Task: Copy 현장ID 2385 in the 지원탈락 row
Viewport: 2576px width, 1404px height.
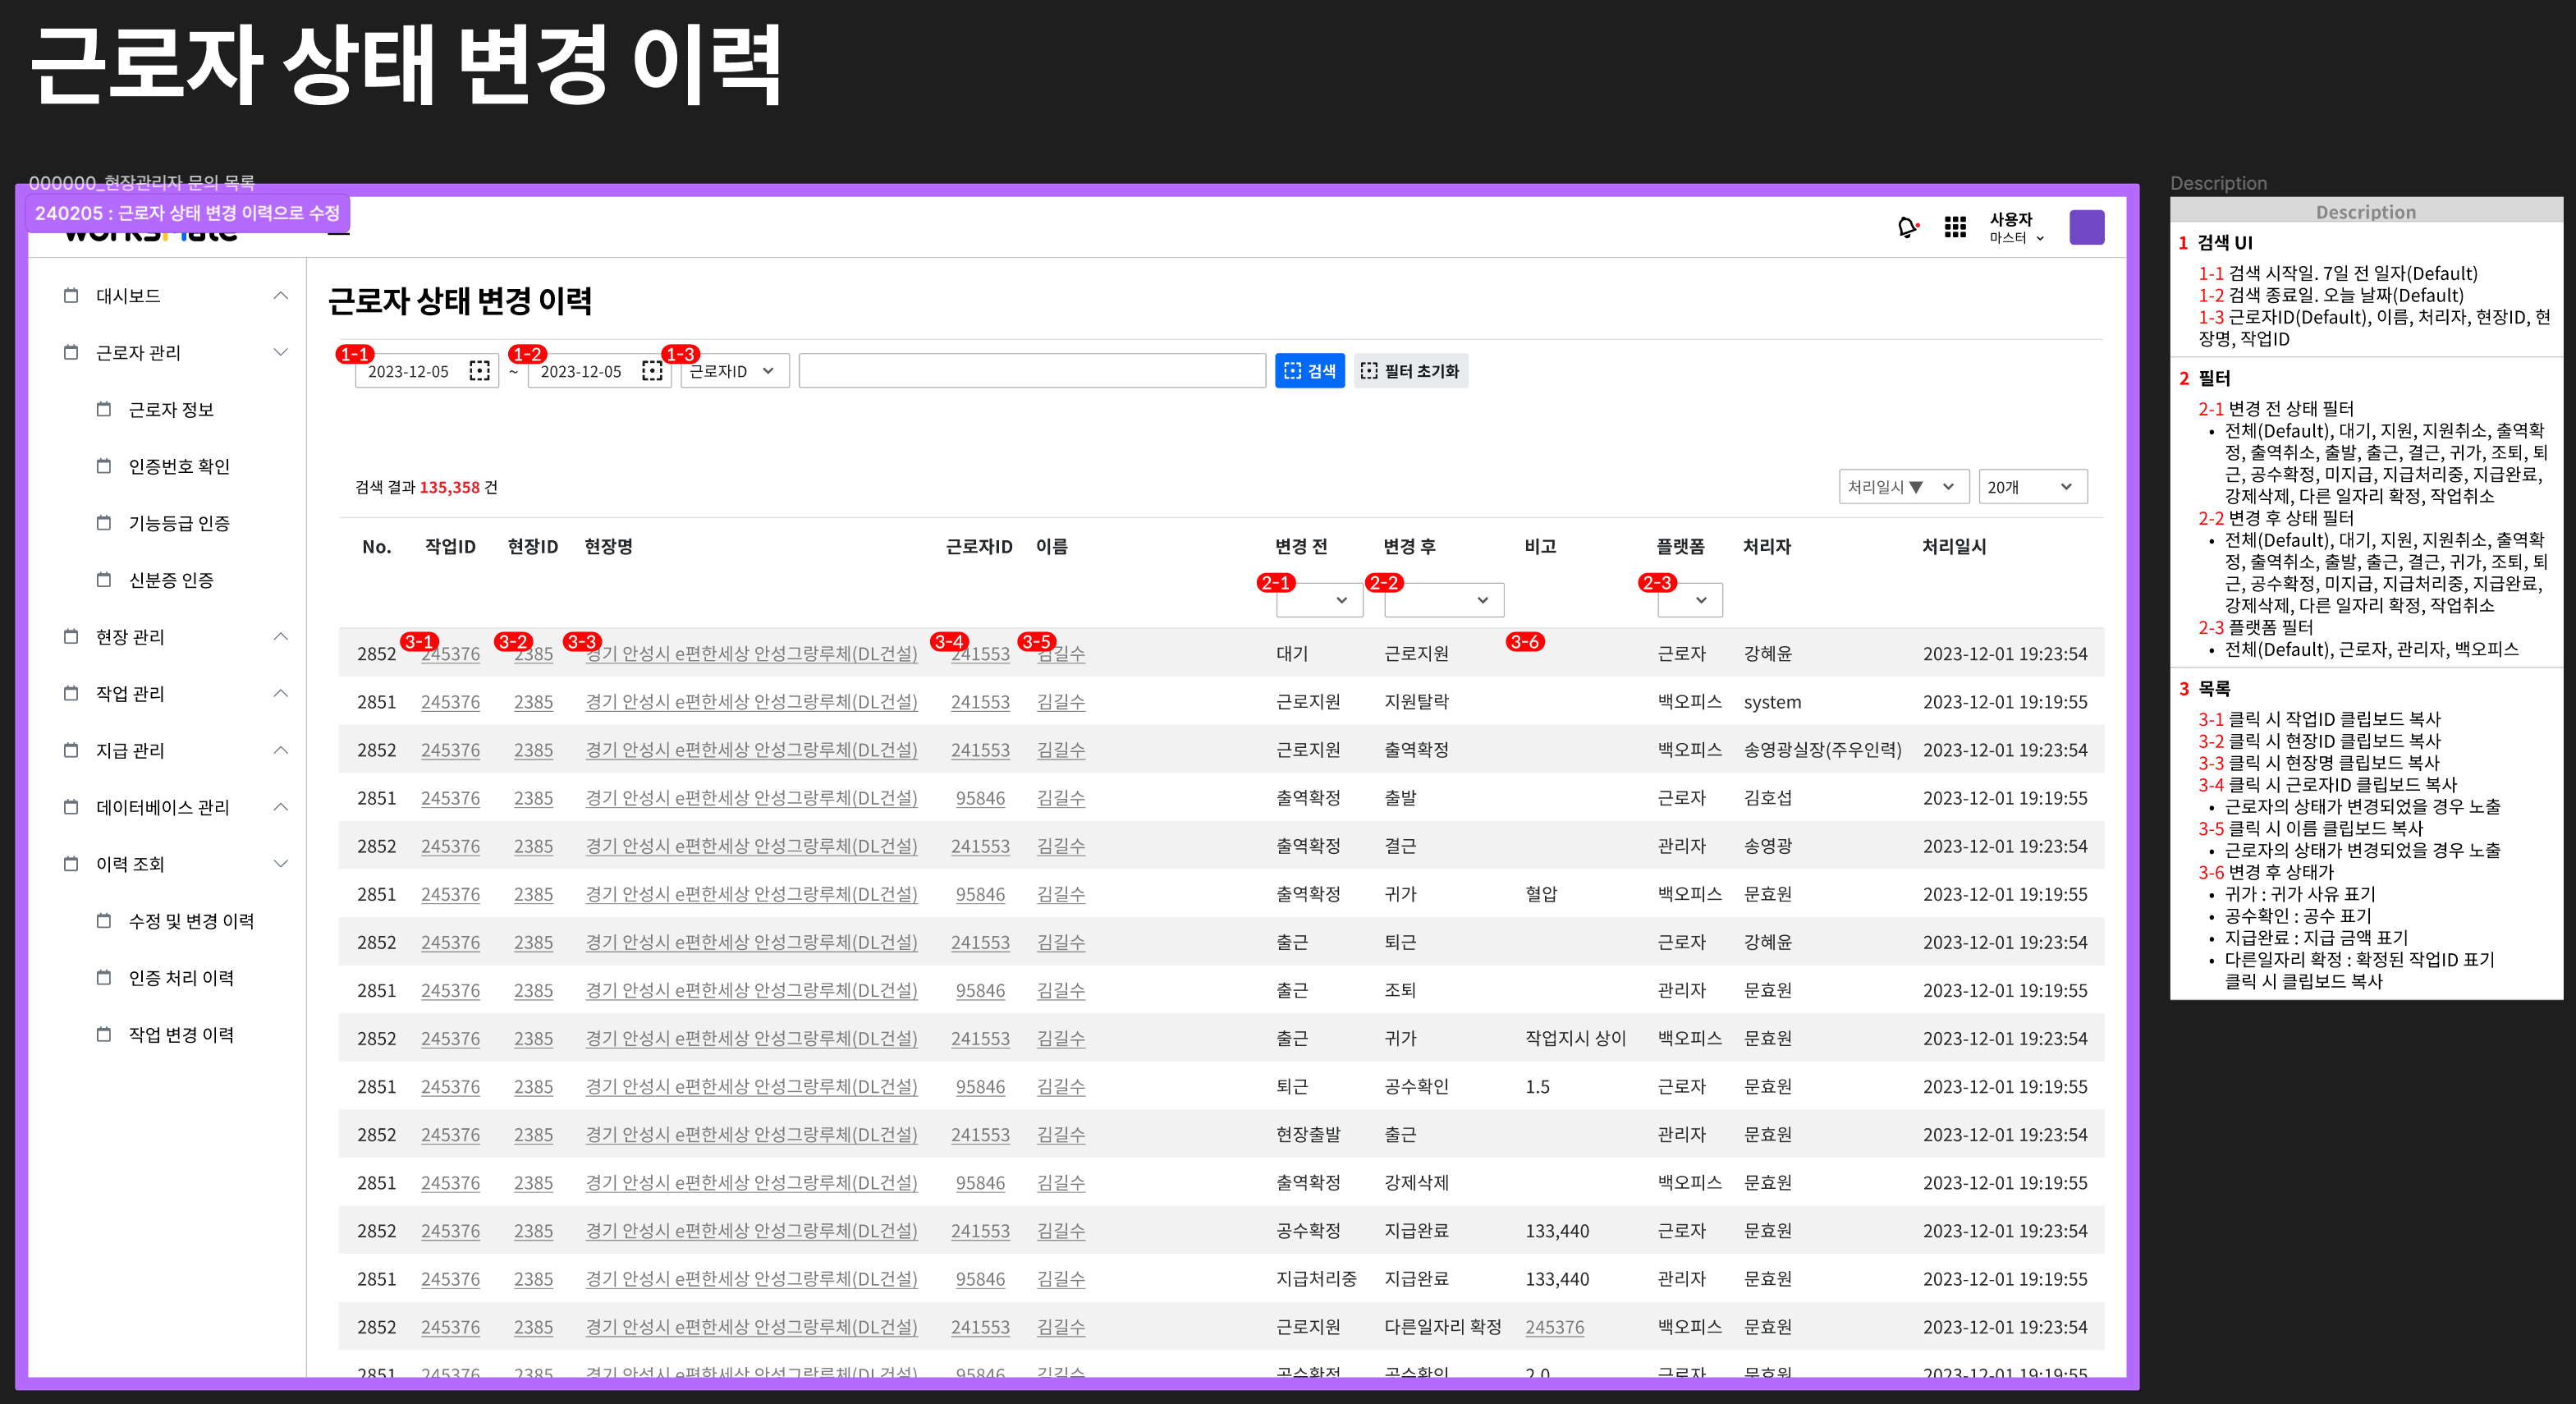Action: pyautogui.click(x=533, y=702)
